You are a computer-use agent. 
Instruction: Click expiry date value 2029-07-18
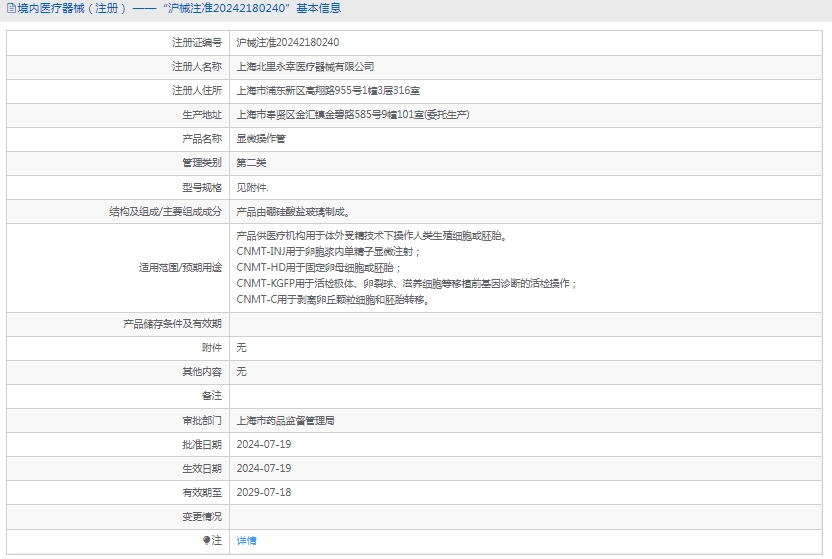click(x=263, y=493)
